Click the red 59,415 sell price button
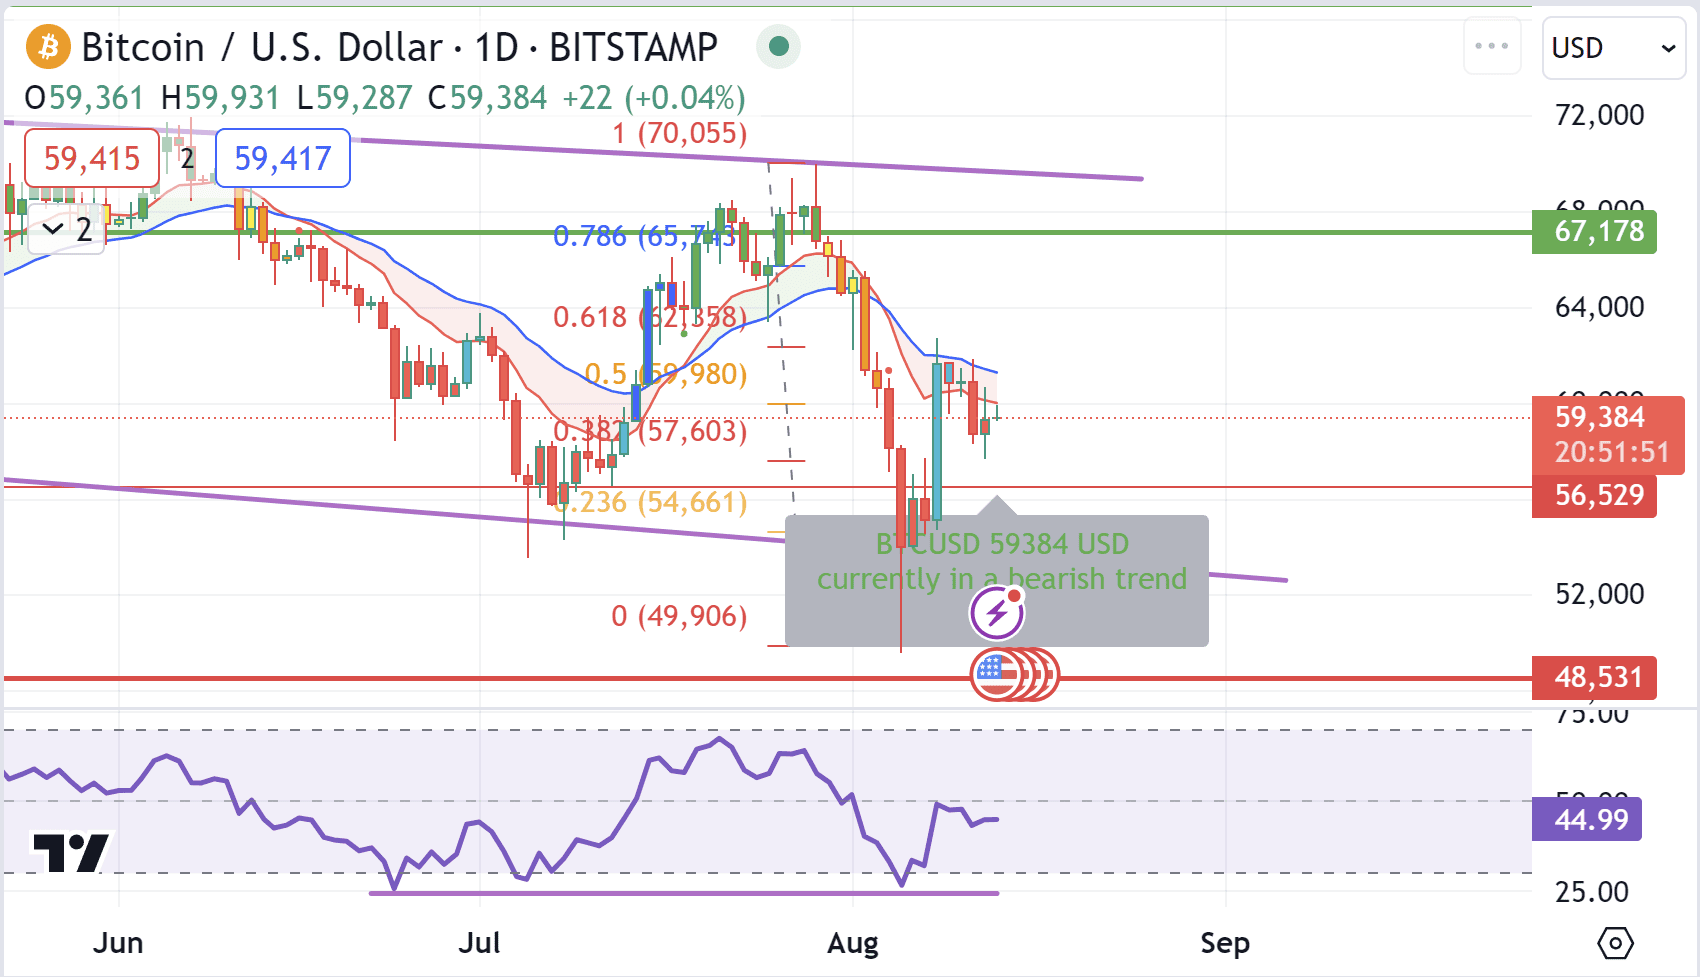 point(92,158)
